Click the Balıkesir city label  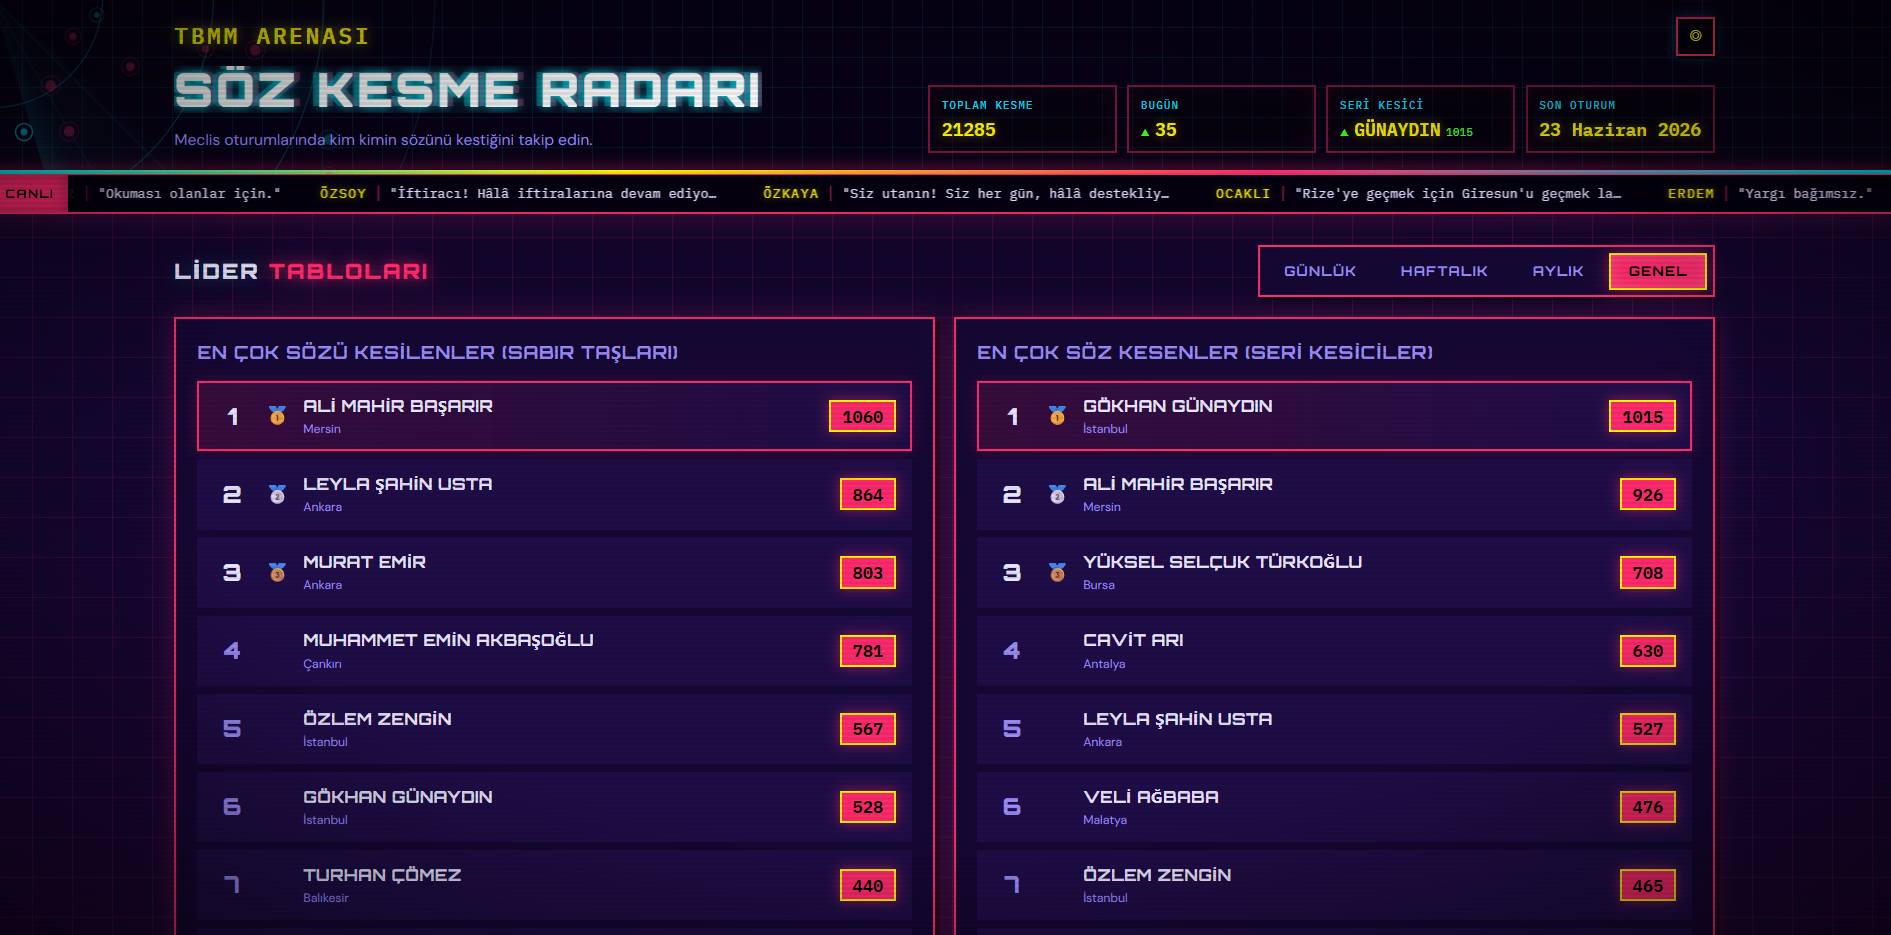point(326,898)
